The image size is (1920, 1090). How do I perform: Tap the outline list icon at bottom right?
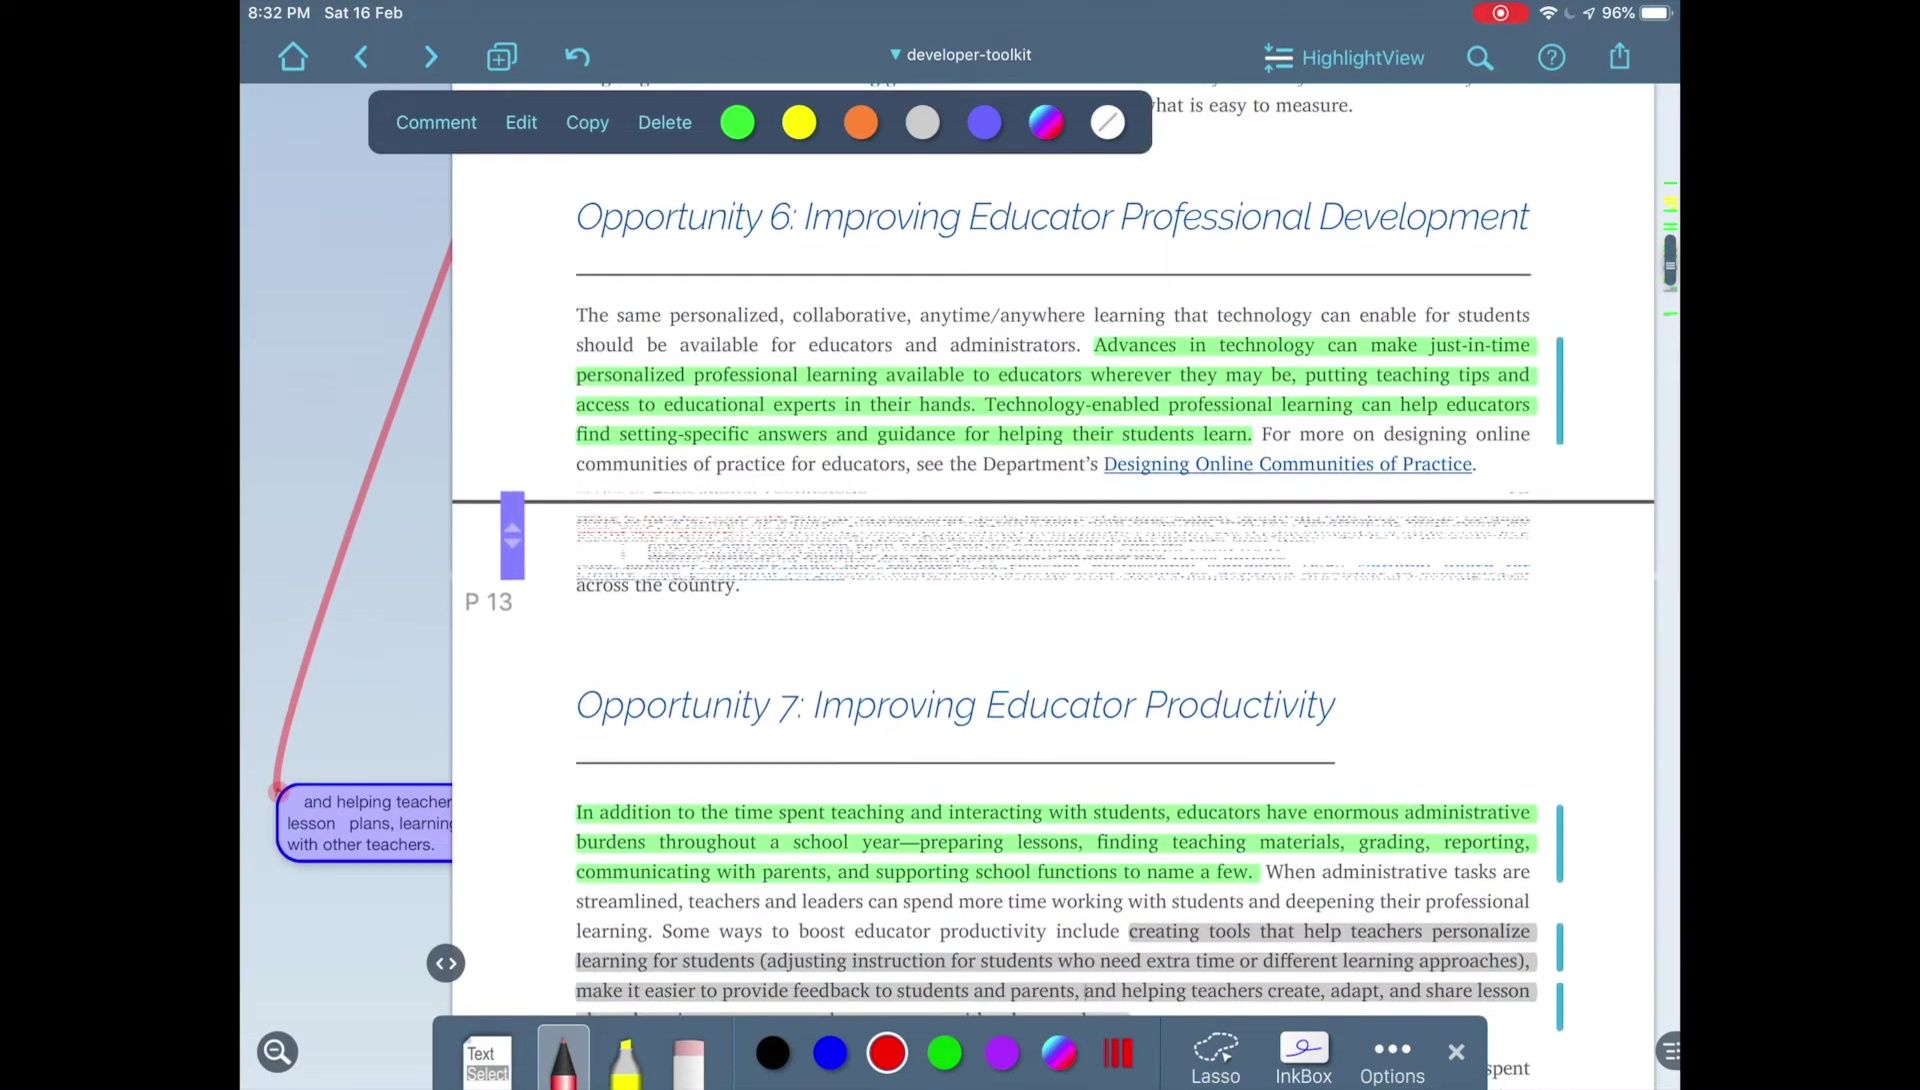pos(1669,1051)
